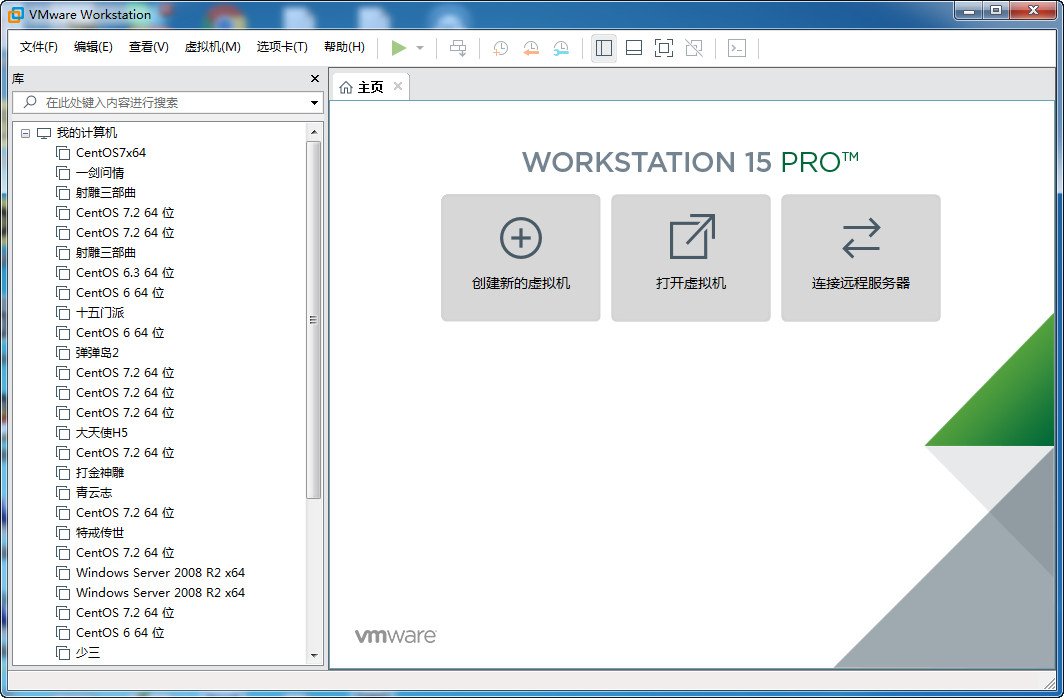The width and height of the screenshot is (1064, 698).
Task: Click the library scrollbar up arrow
Action: pyautogui.click(x=314, y=132)
